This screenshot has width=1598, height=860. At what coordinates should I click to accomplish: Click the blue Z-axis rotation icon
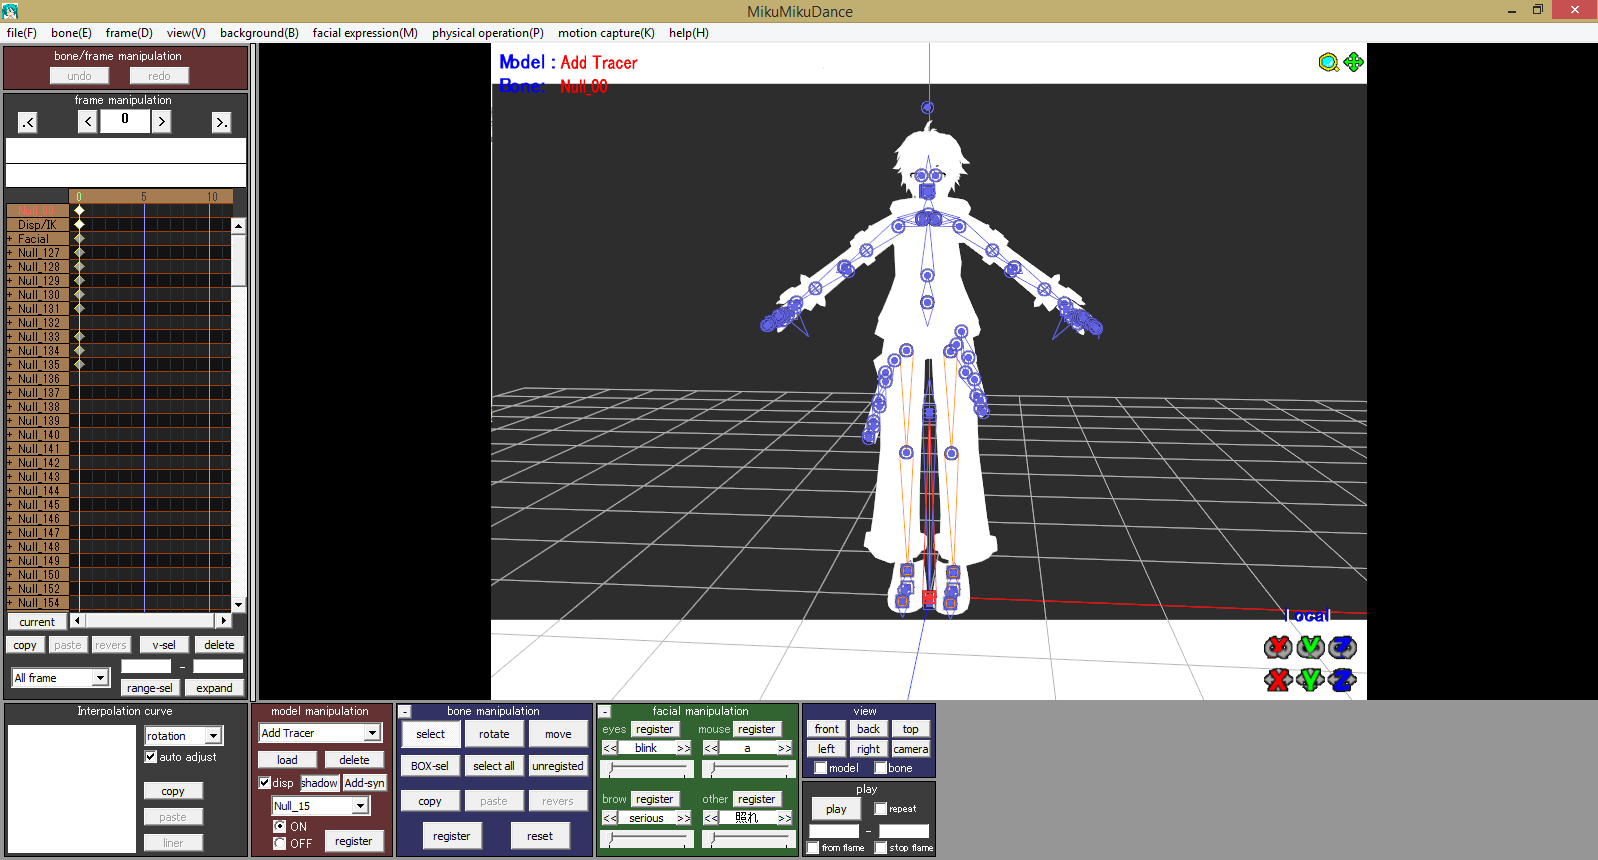click(x=1342, y=647)
